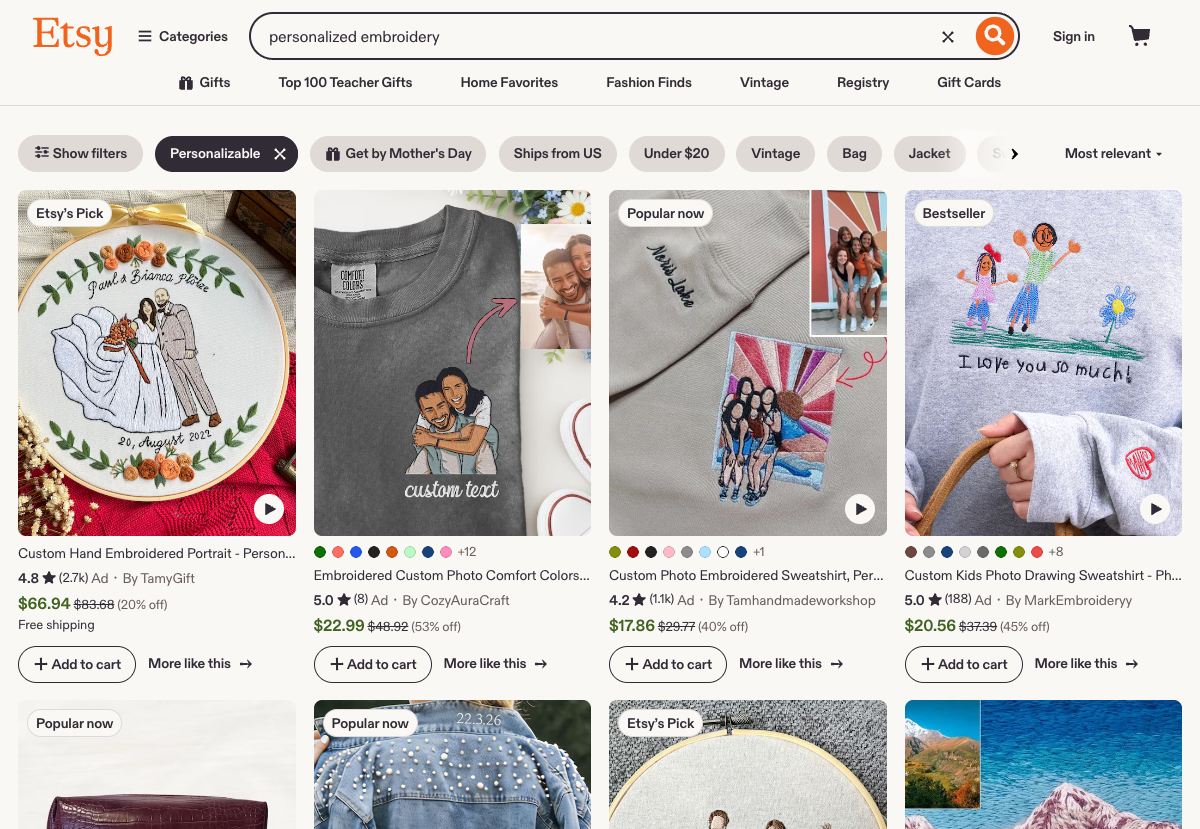Screen dimensions: 1200x829
Task: Open the Most relevant sort dropdown
Action: pos(1113,154)
